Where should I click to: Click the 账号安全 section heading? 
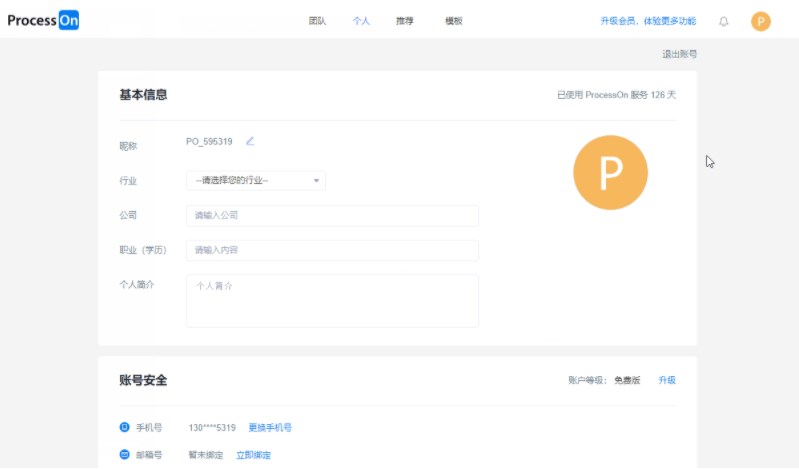point(143,380)
